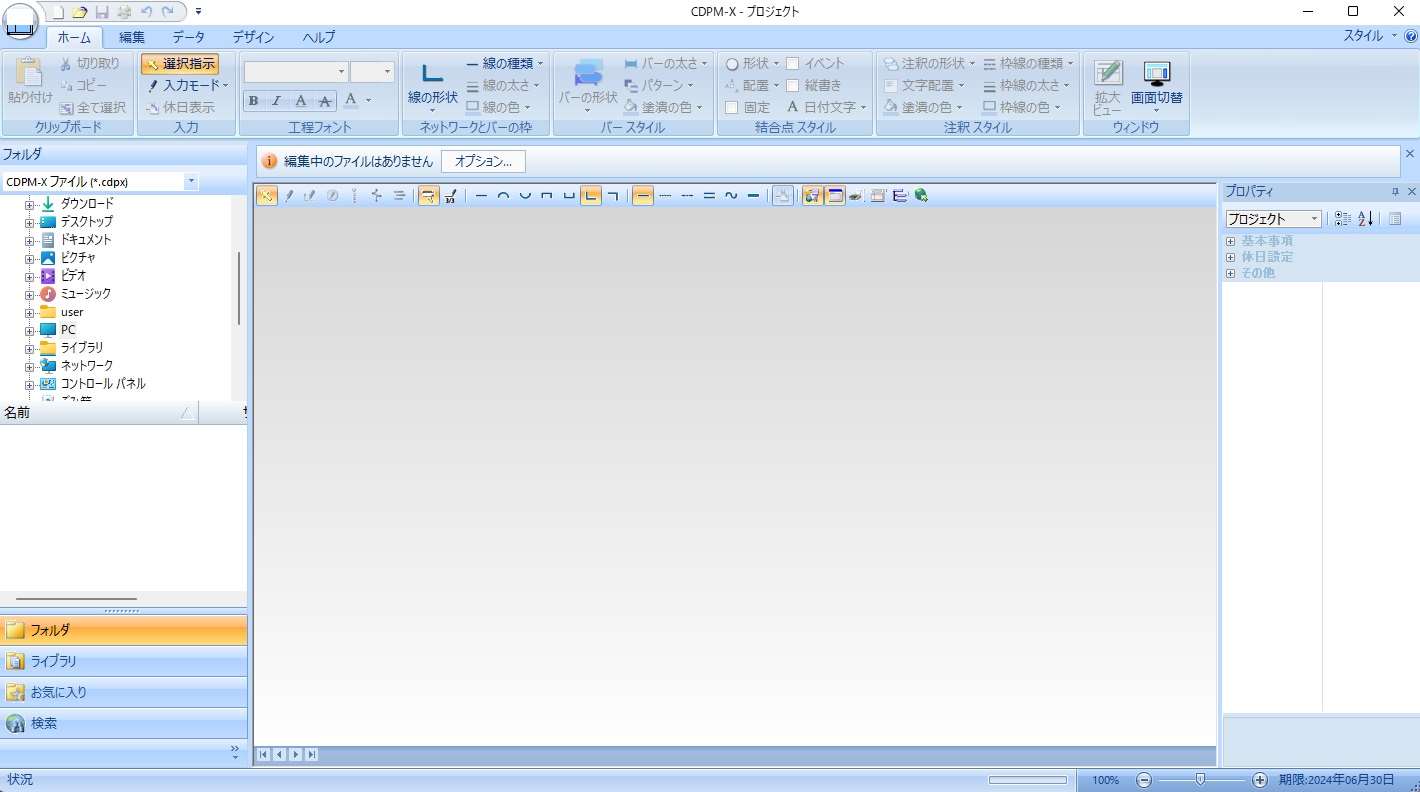Switch to the 編集 ribbon tab

(132, 37)
